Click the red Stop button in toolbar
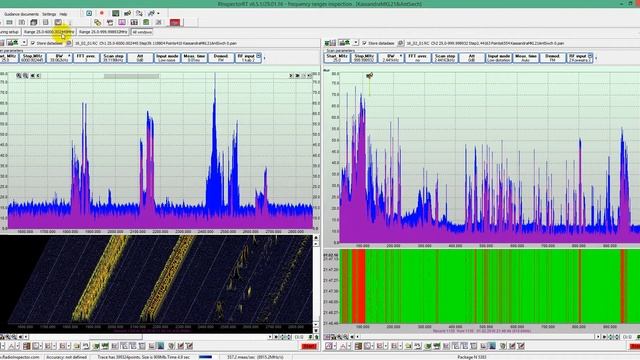The width and height of the screenshot is (640, 360). (175, 22)
